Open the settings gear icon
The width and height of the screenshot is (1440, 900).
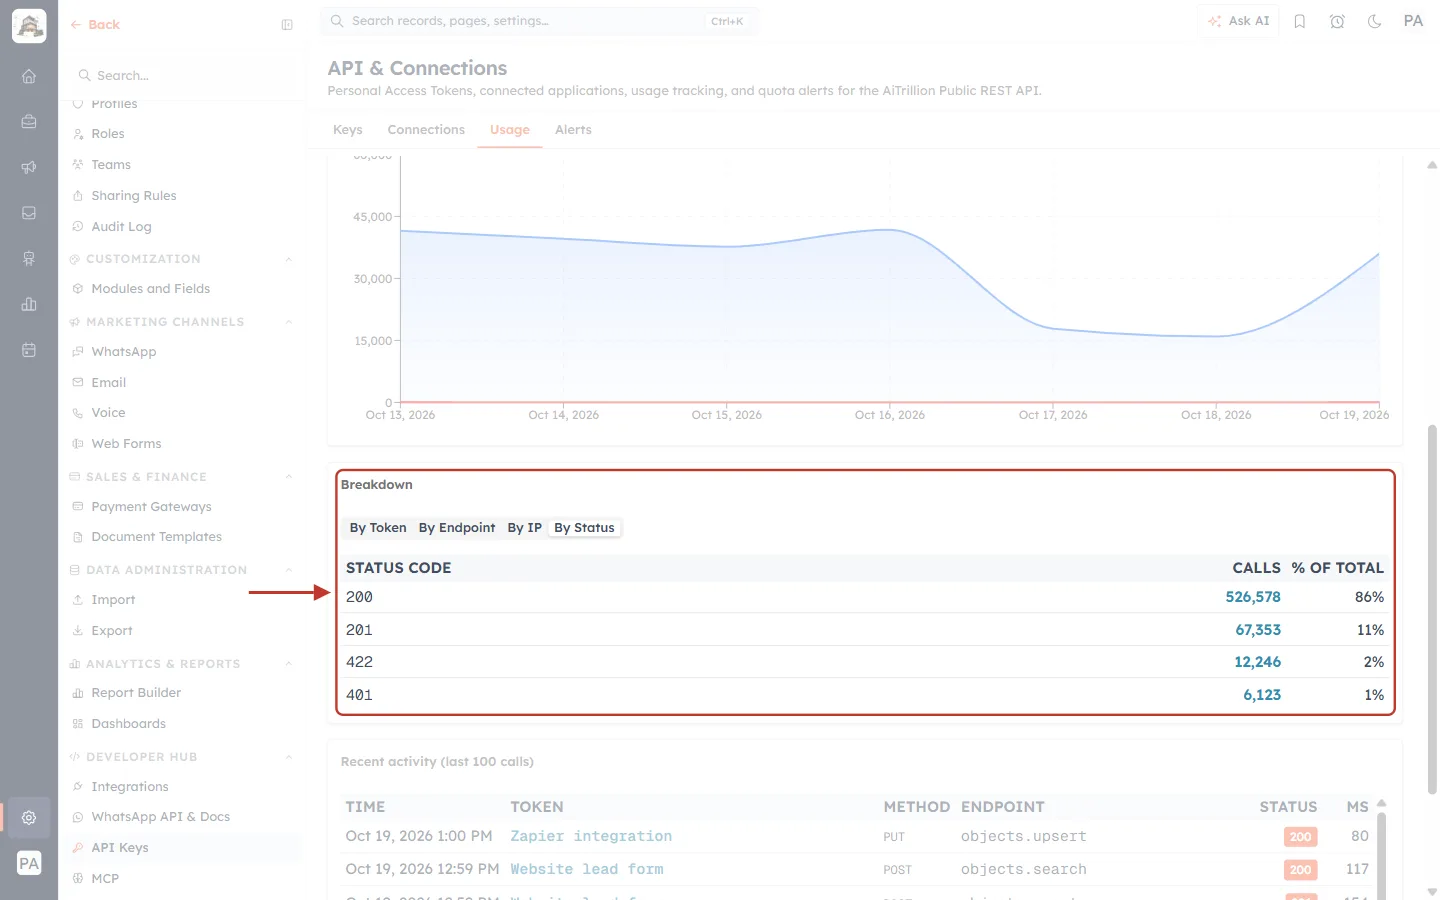pos(29,817)
